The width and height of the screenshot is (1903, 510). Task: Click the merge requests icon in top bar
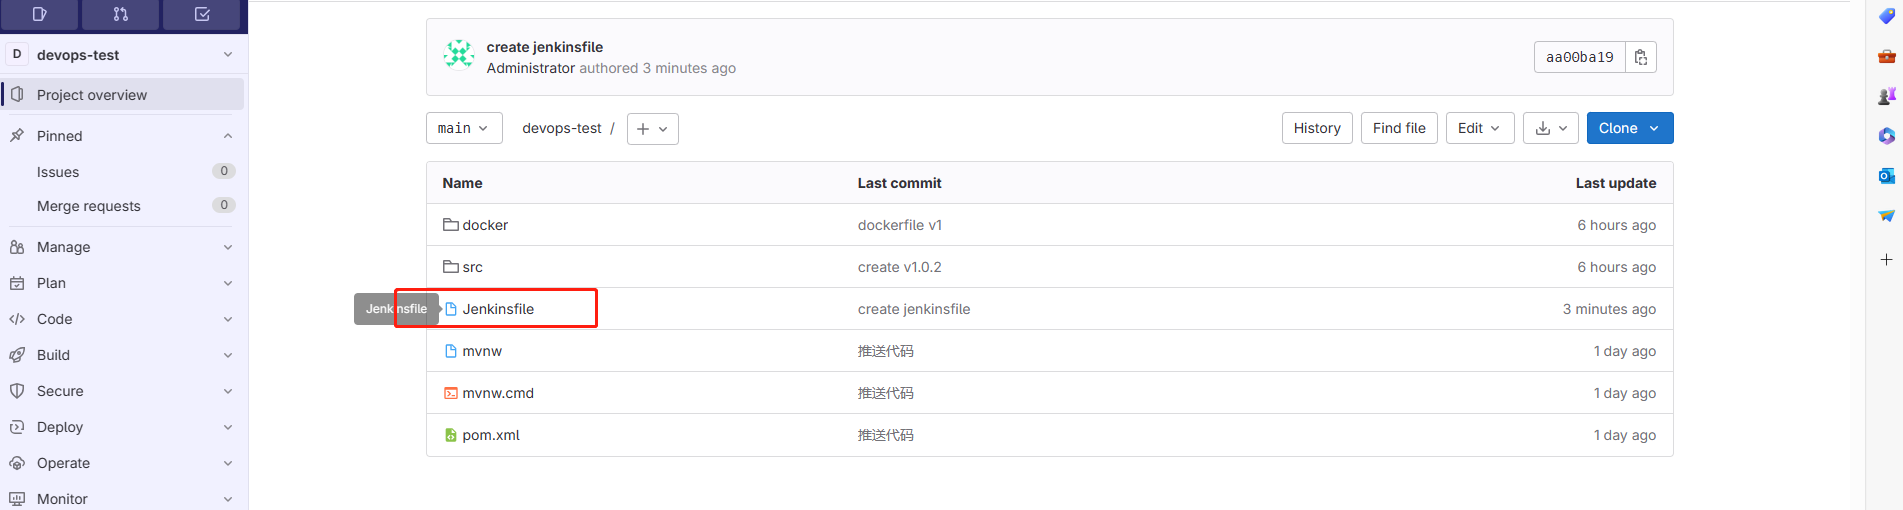pos(121,14)
